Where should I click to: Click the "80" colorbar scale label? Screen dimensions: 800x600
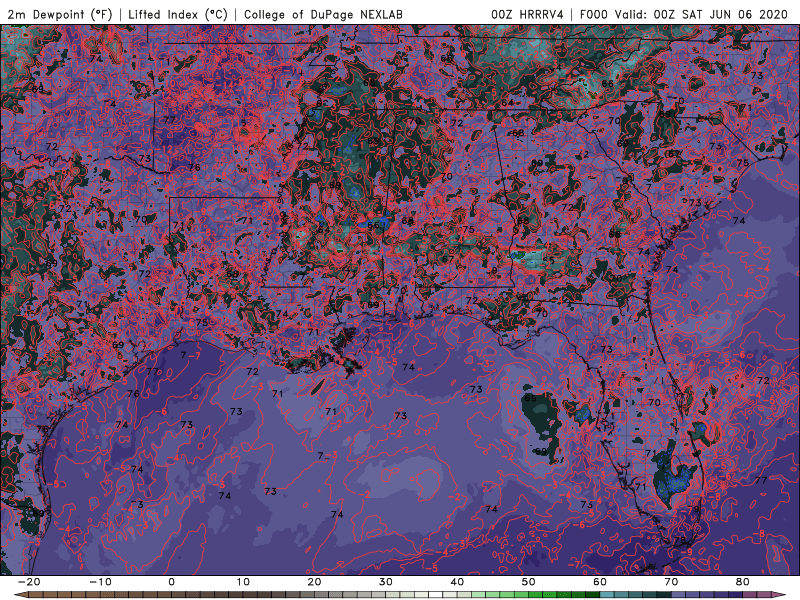click(x=743, y=582)
